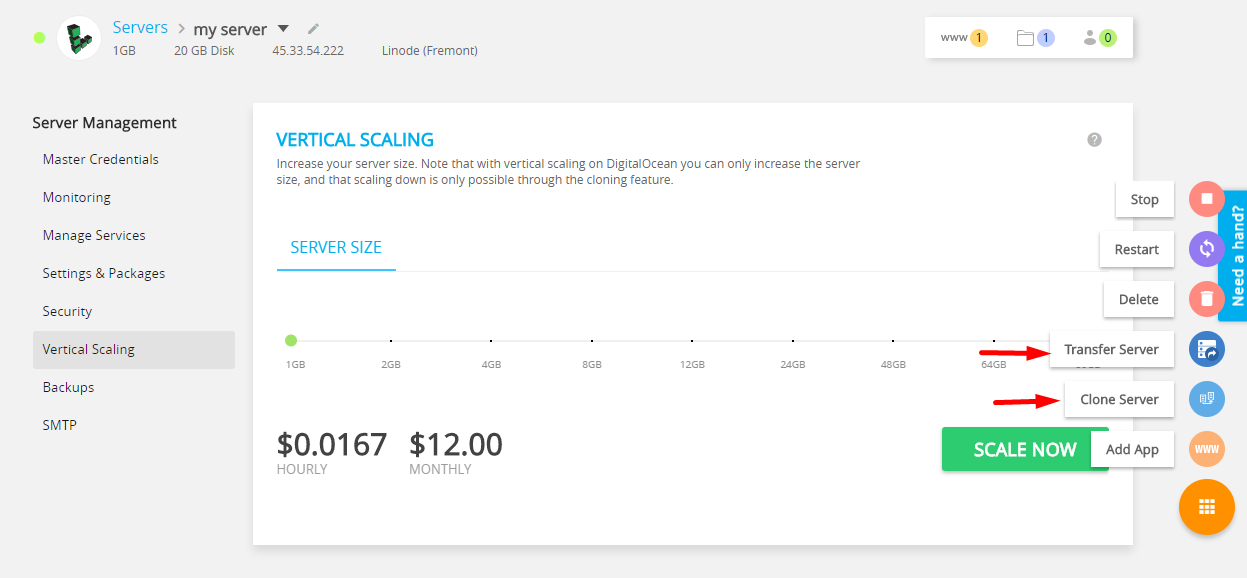The height and width of the screenshot is (578, 1247).
Task: Open the Need a hand? side tab
Action: 1234,256
